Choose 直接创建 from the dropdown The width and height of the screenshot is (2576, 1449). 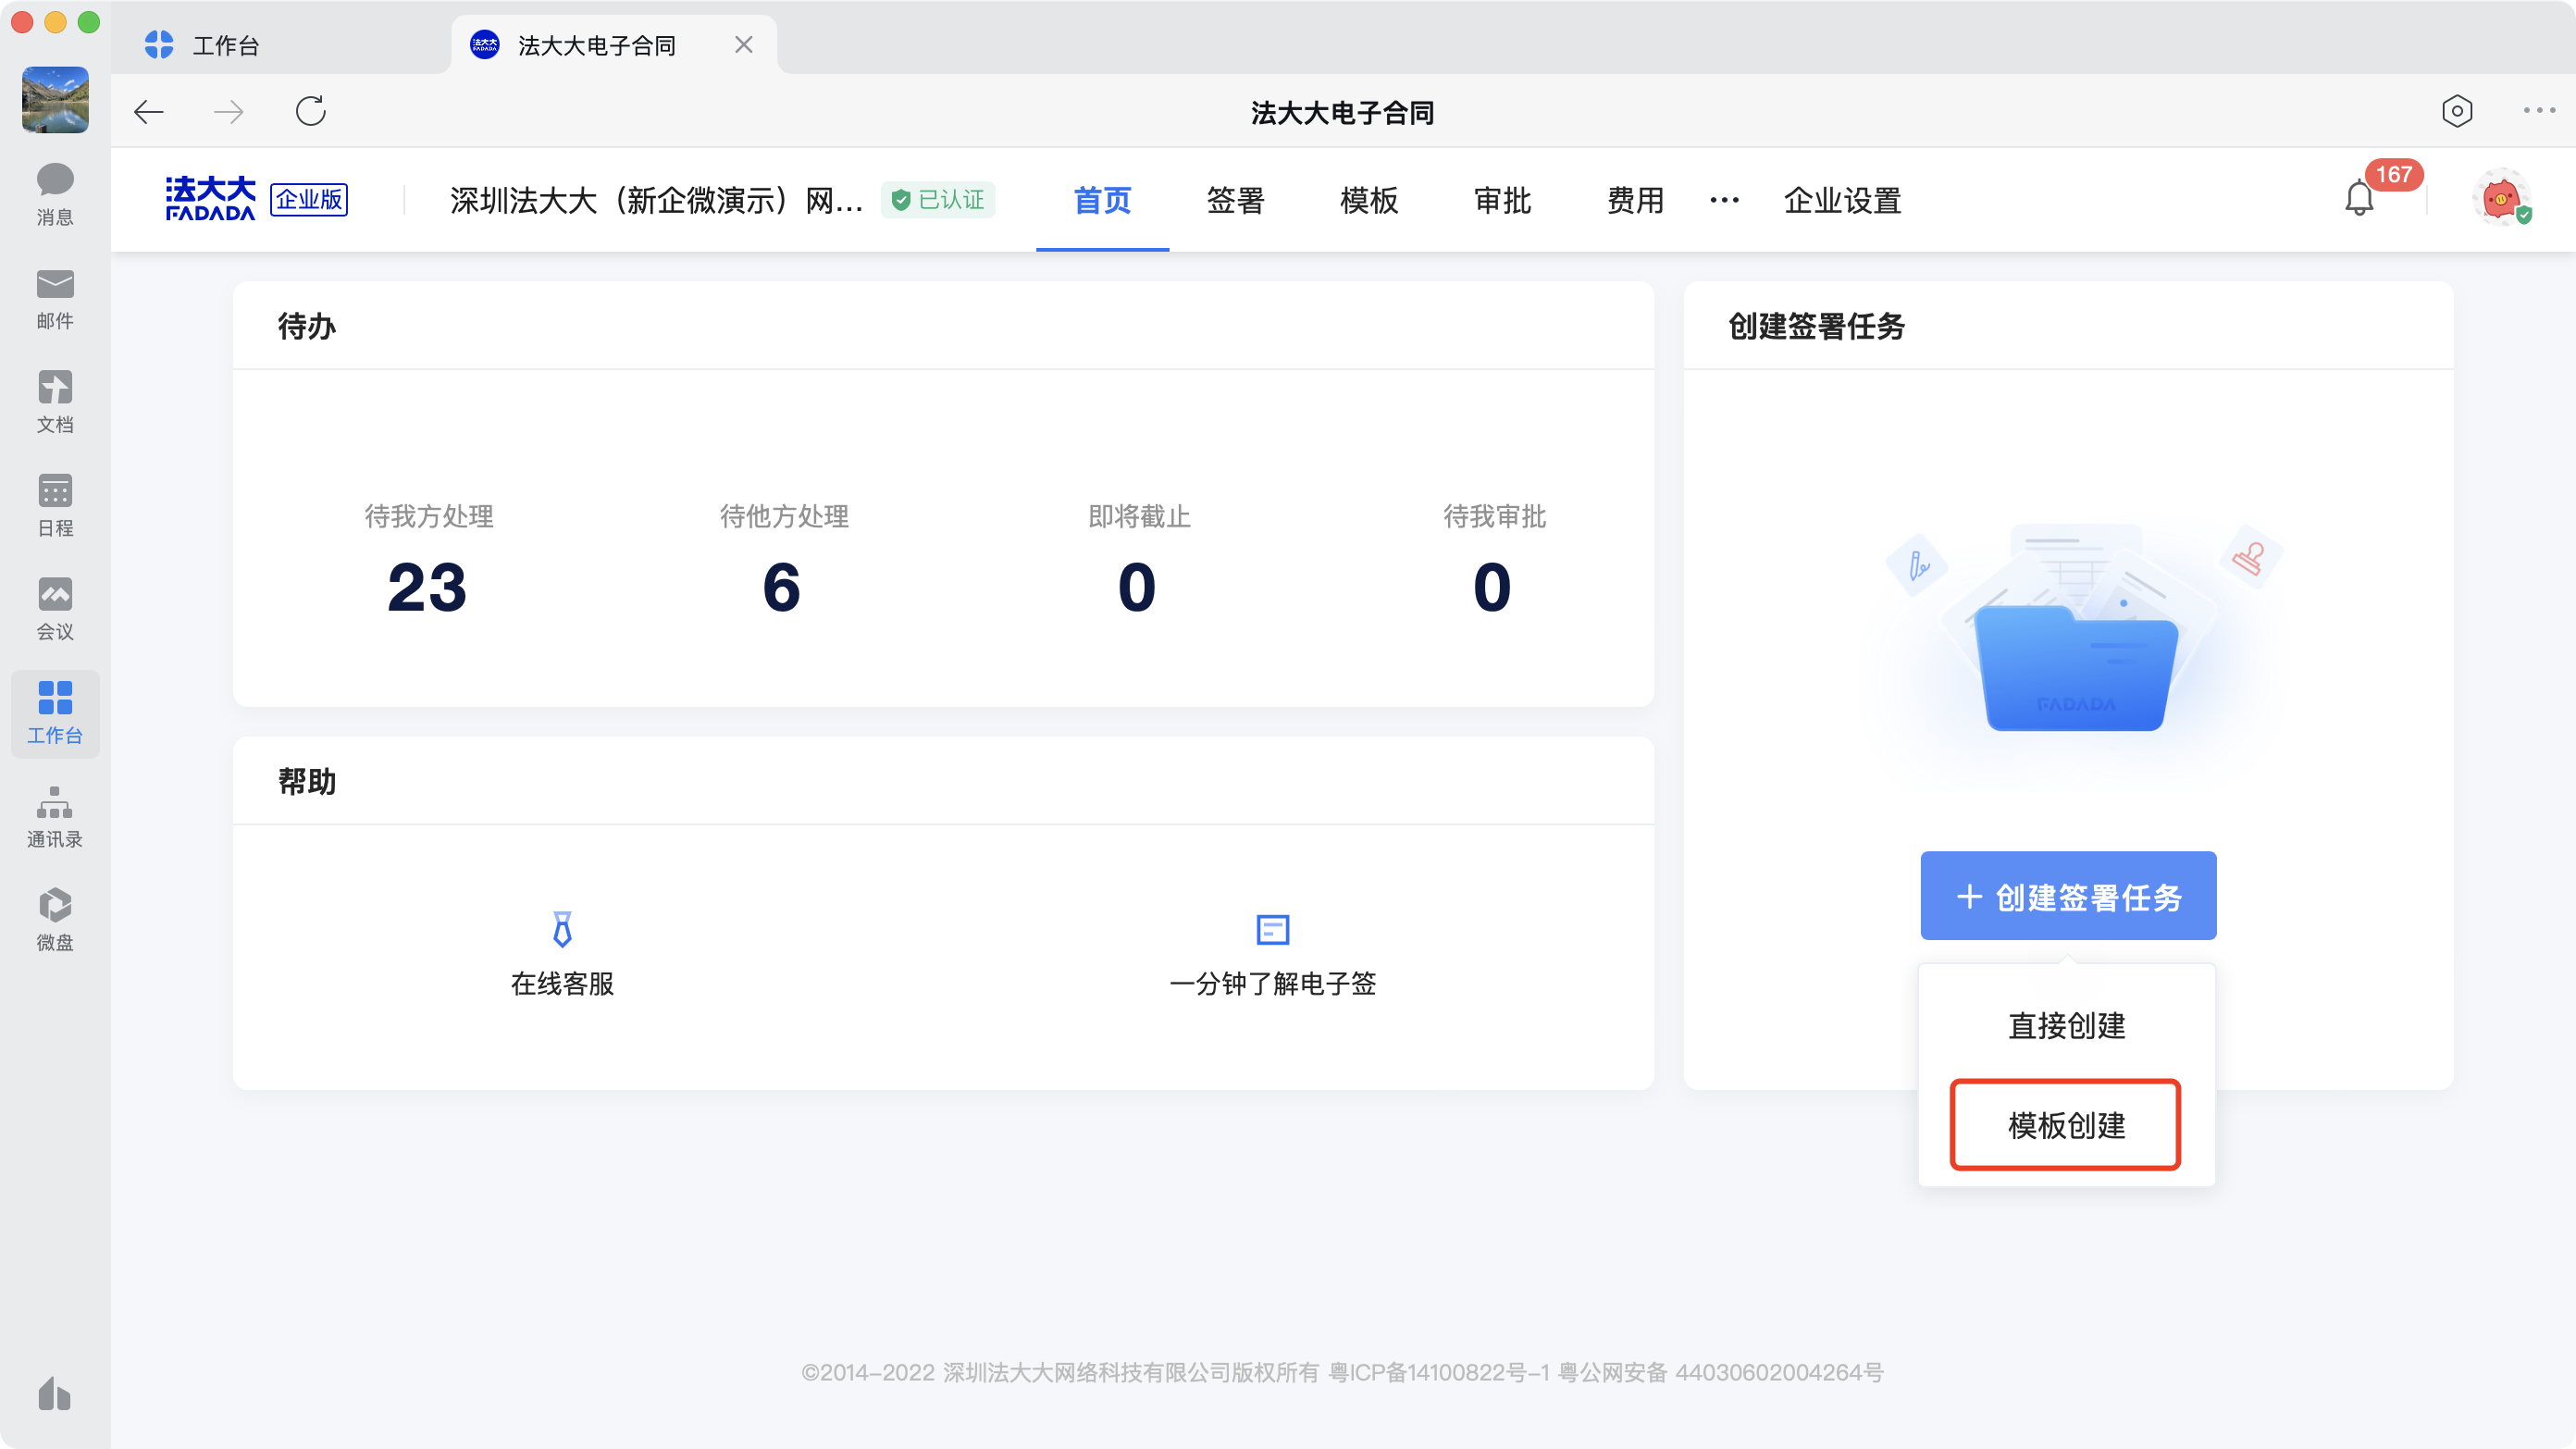click(x=2066, y=1026)
